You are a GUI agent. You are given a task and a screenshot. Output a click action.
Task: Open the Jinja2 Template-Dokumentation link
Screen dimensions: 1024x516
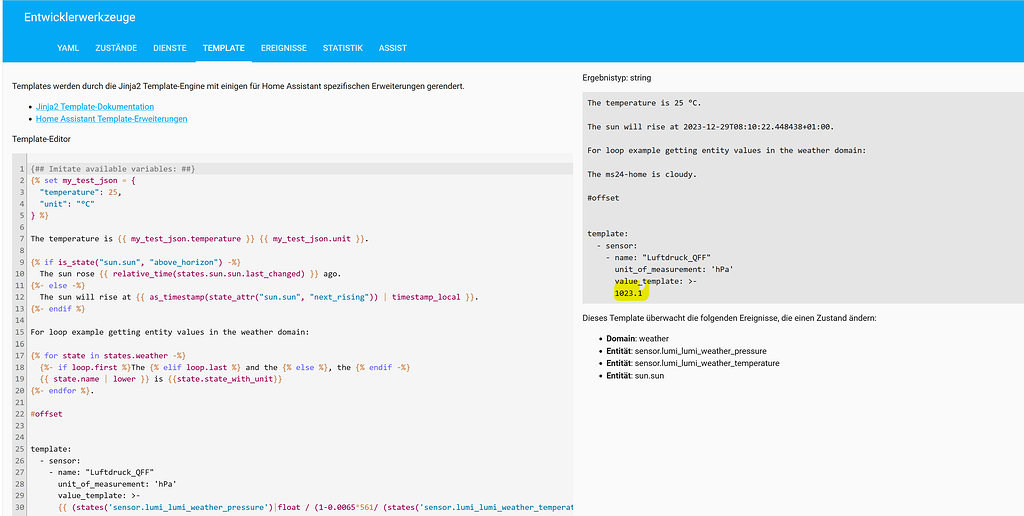pyautogui.click(x=95, y=107)
